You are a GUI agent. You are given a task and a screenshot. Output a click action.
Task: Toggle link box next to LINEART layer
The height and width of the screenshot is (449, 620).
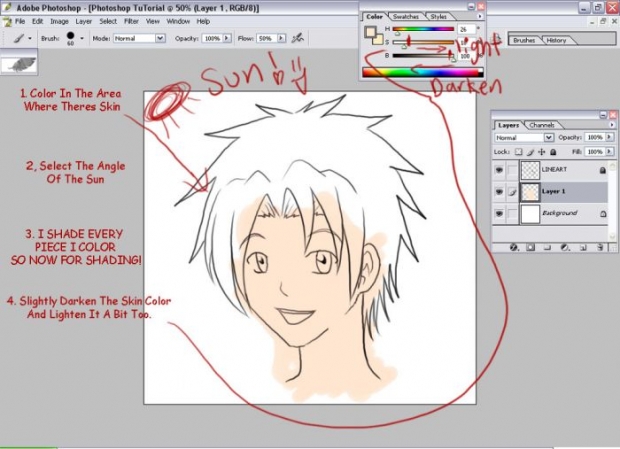512,170
